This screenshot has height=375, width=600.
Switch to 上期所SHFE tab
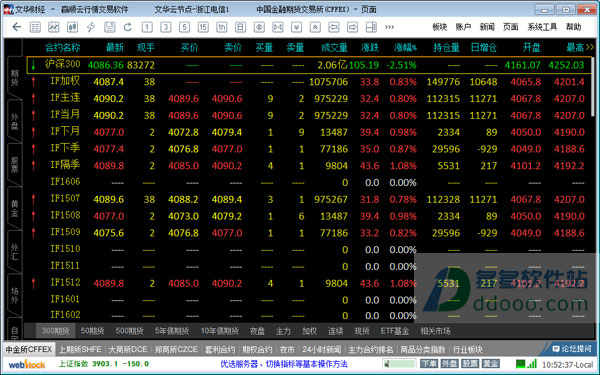[80, 349]
